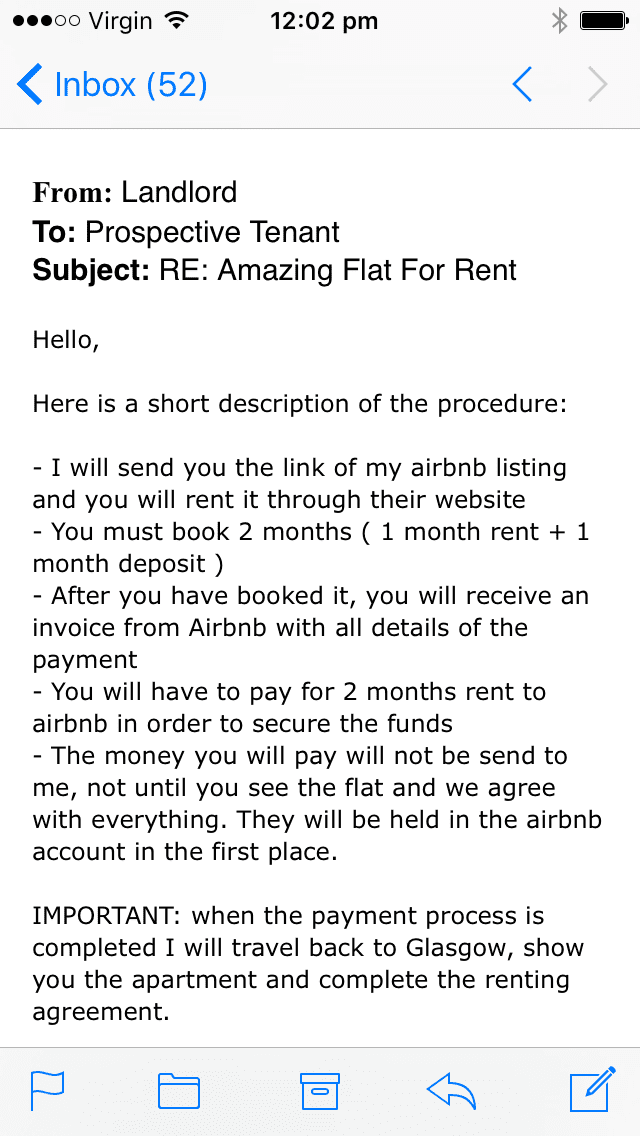The height and width of the screenshot is (1136, 640).
Task: Tap the back chevron beside Inbox
Action: tap(30, 85)
